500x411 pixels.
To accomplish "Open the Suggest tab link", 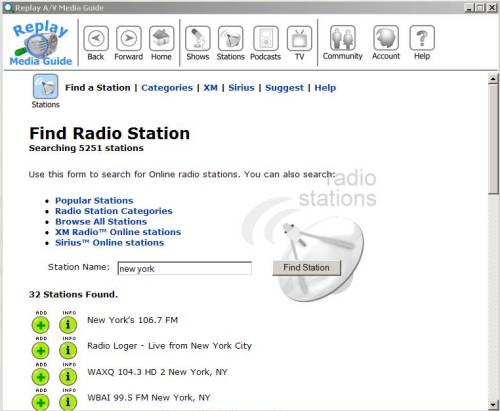I will point(284,88).
